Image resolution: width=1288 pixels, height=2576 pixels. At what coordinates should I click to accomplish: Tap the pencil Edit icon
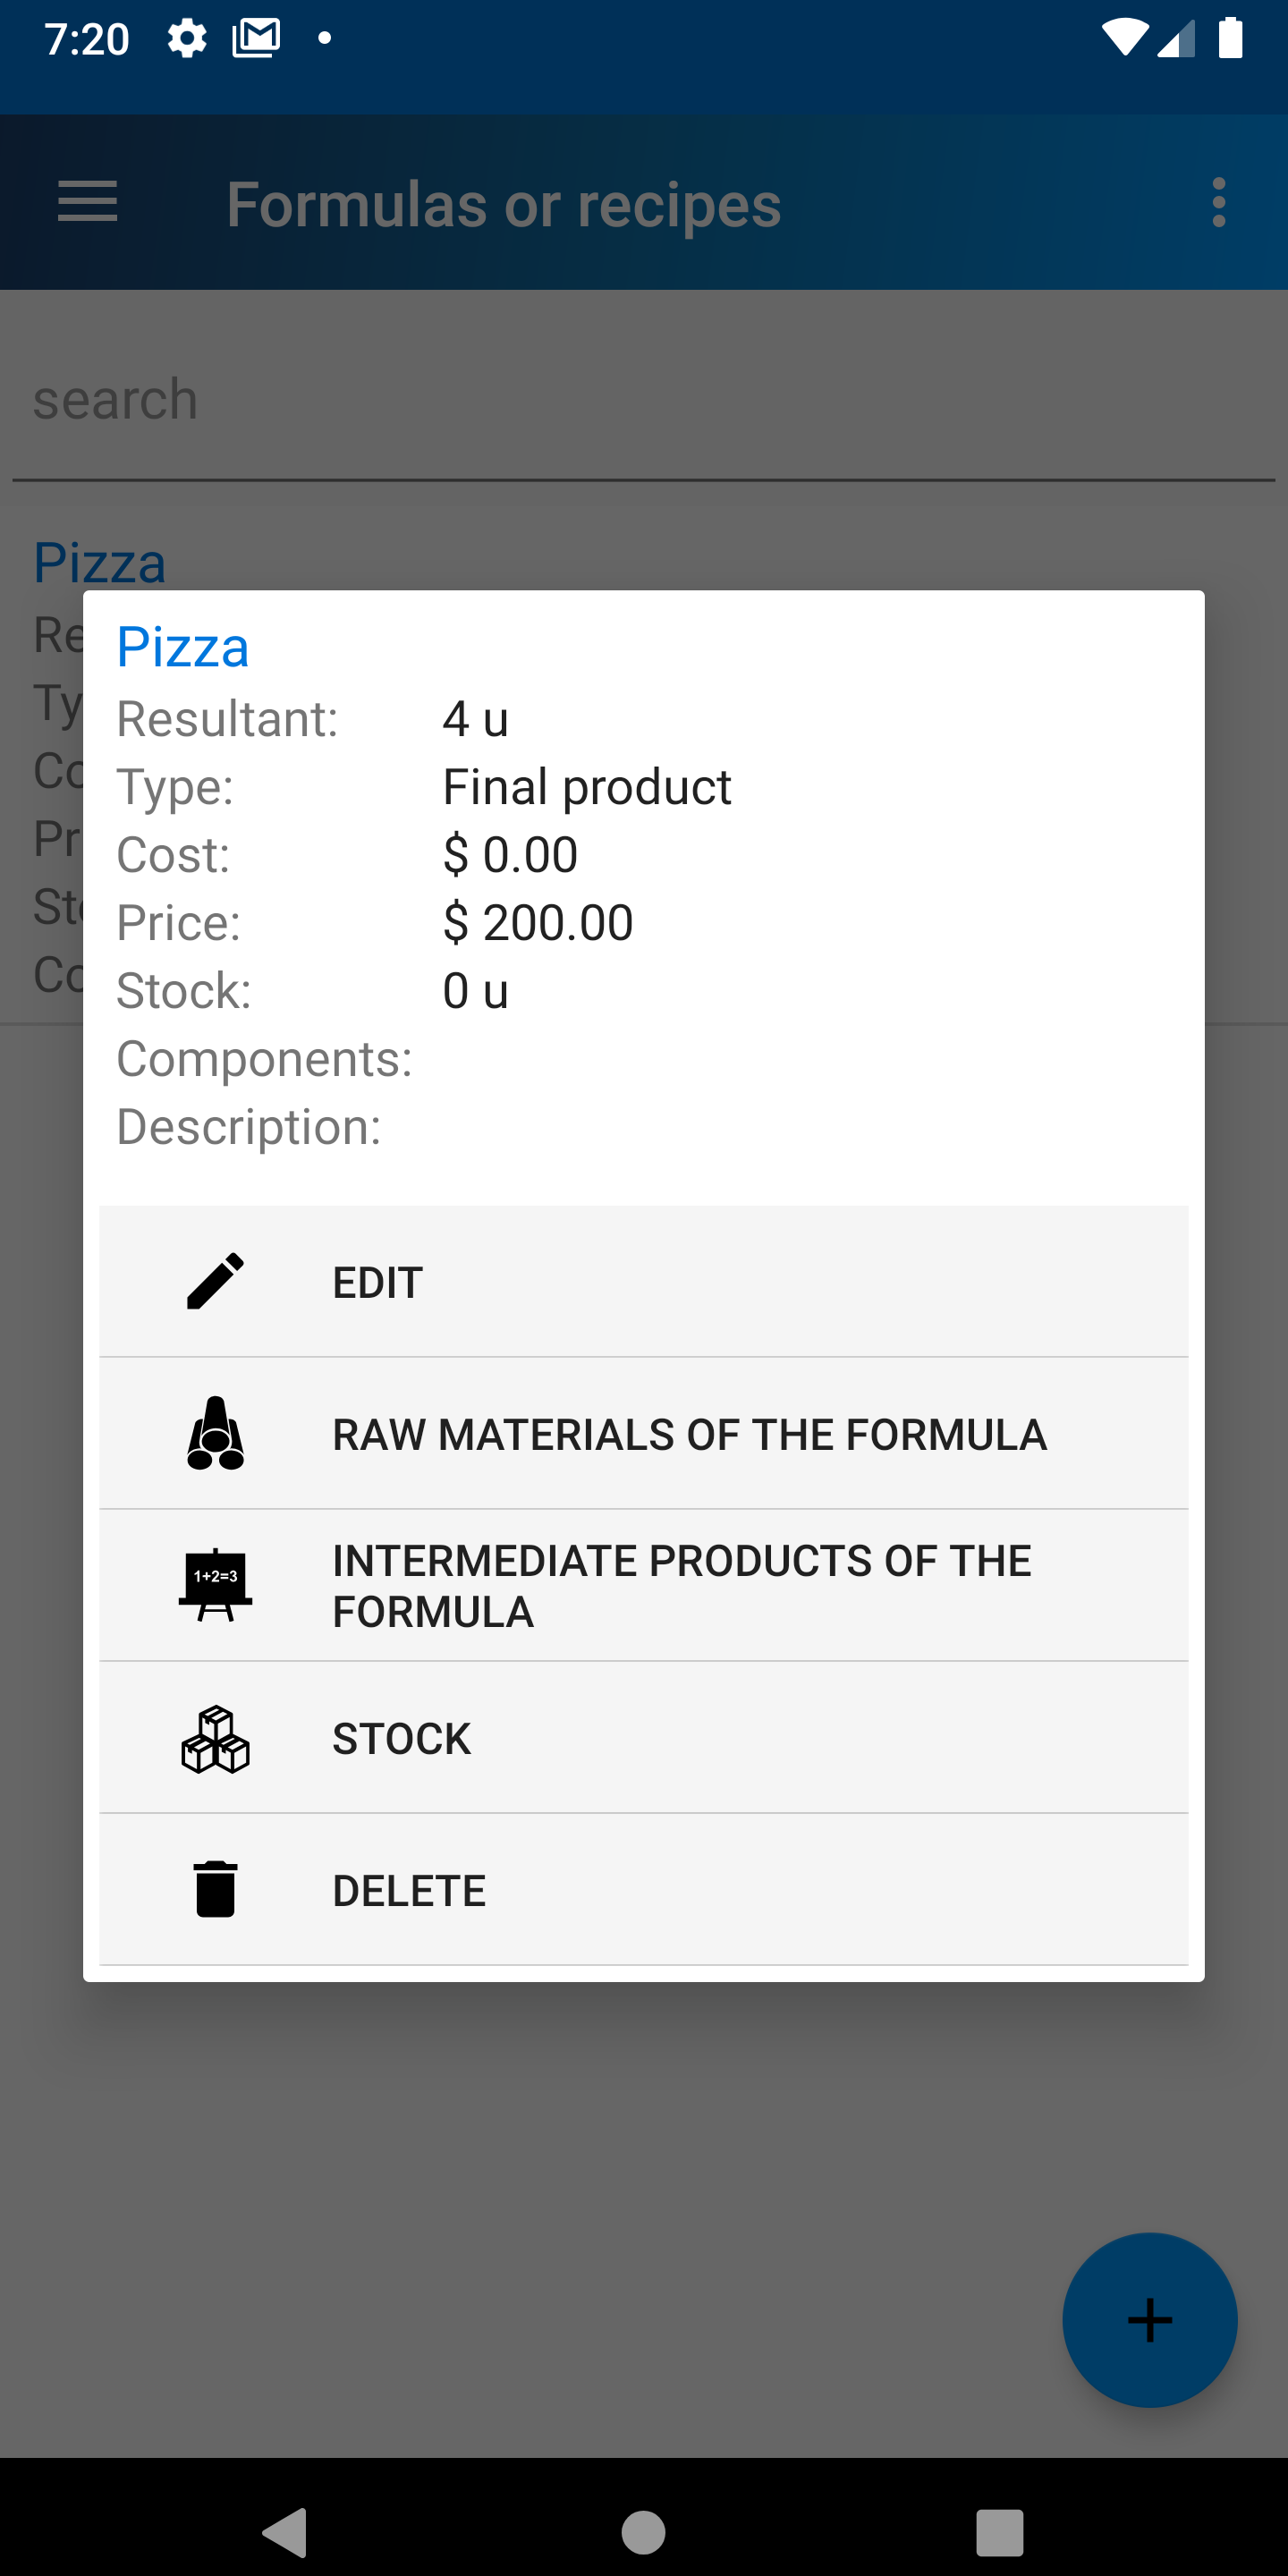click(215, 1281)
